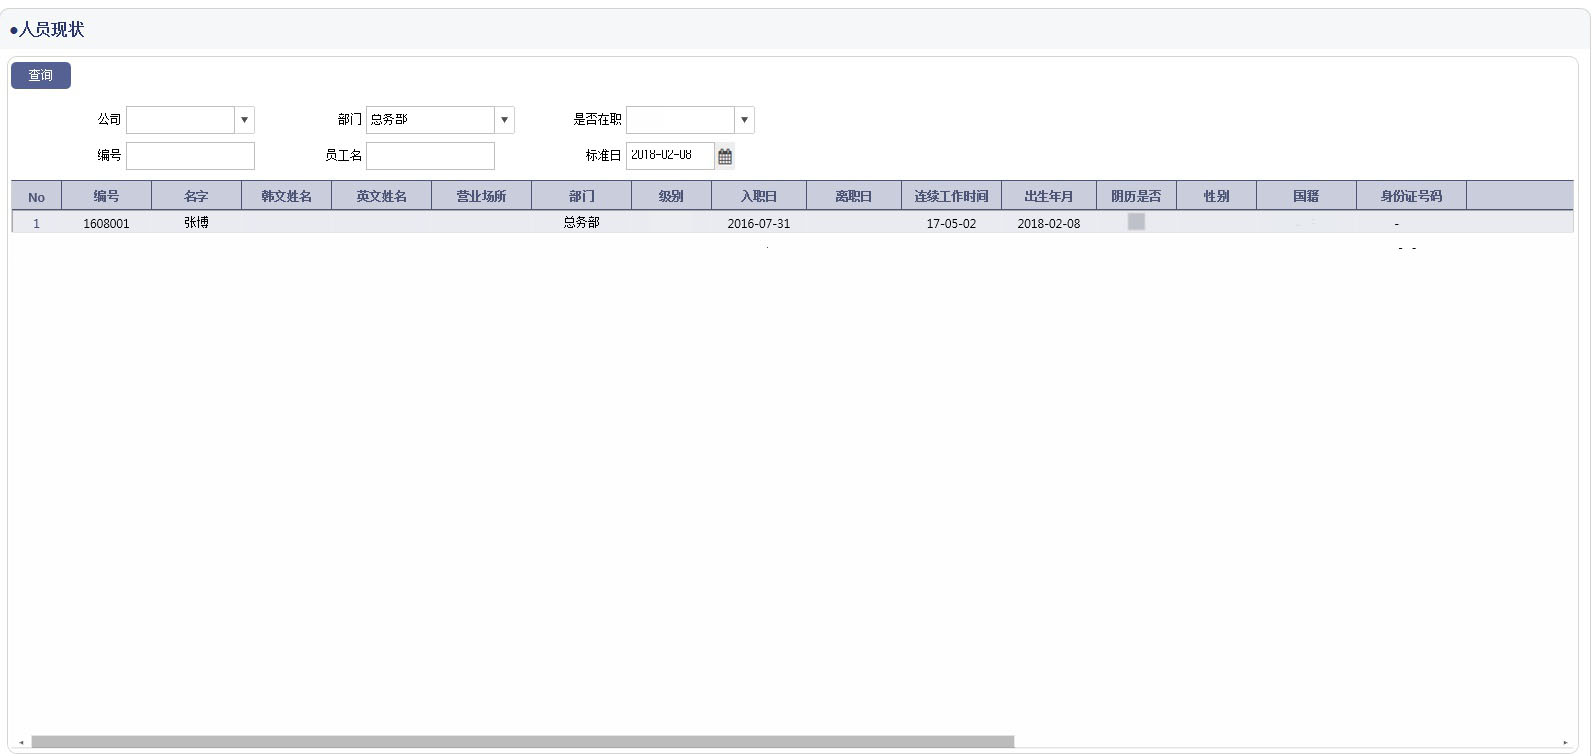Sort by the 名字 column header
Image resolution: width=1592 pixels, height=756 pixels.
click(x=196, y=196)
